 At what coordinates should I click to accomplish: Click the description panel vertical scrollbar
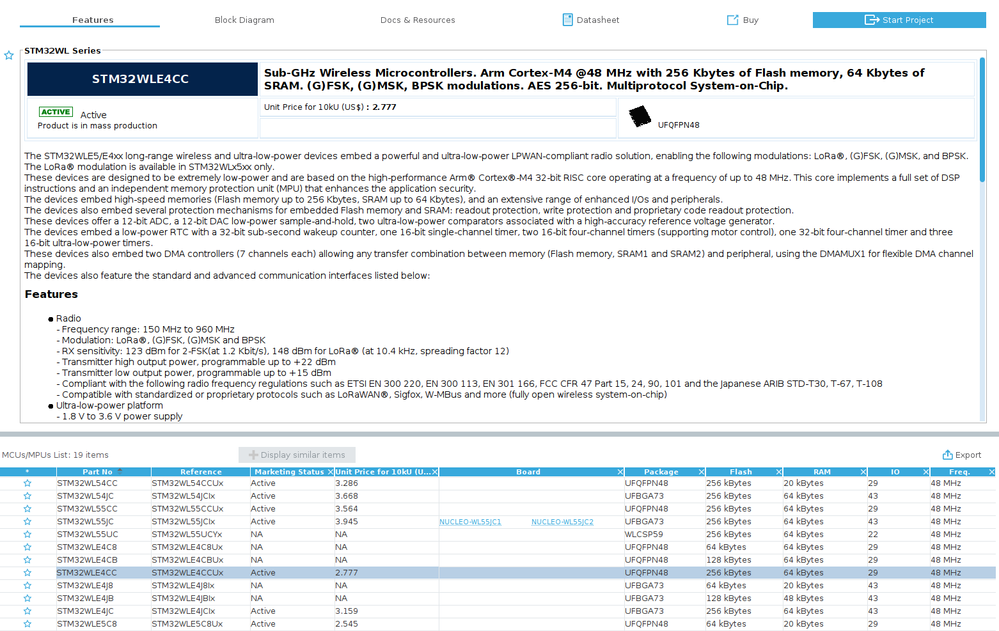point(982,119)
